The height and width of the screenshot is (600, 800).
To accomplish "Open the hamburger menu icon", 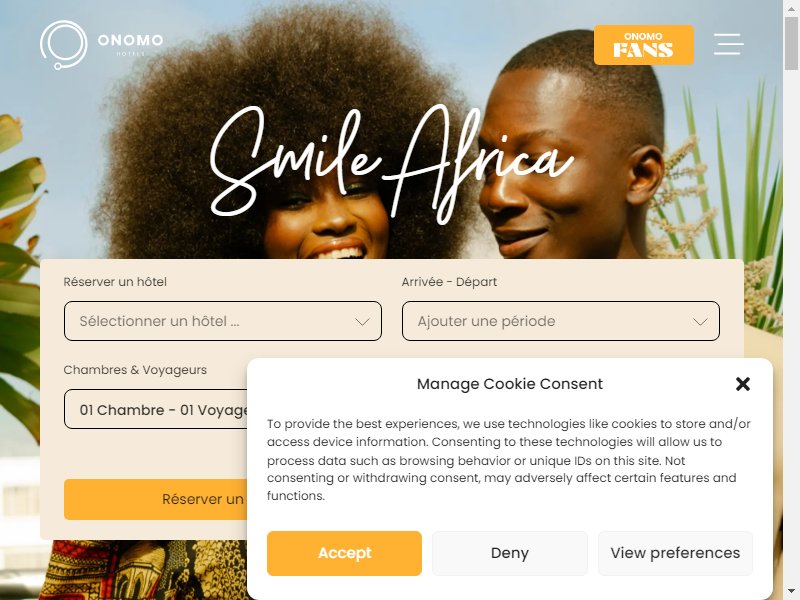I will click(728, 44).
